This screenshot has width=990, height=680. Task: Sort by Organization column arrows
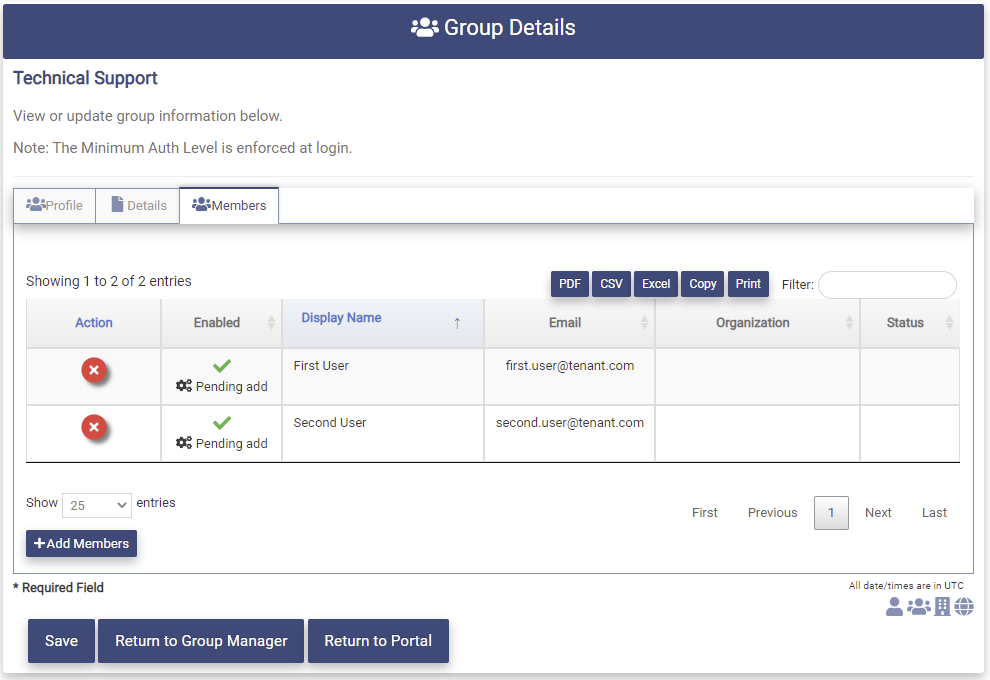click(849, 323)
